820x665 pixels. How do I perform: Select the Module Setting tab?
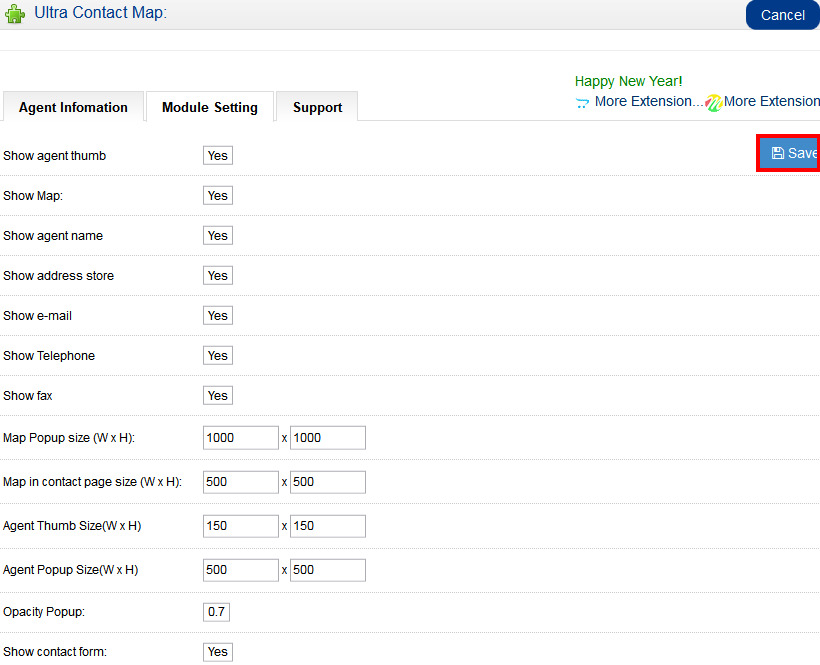click(210, 107)
